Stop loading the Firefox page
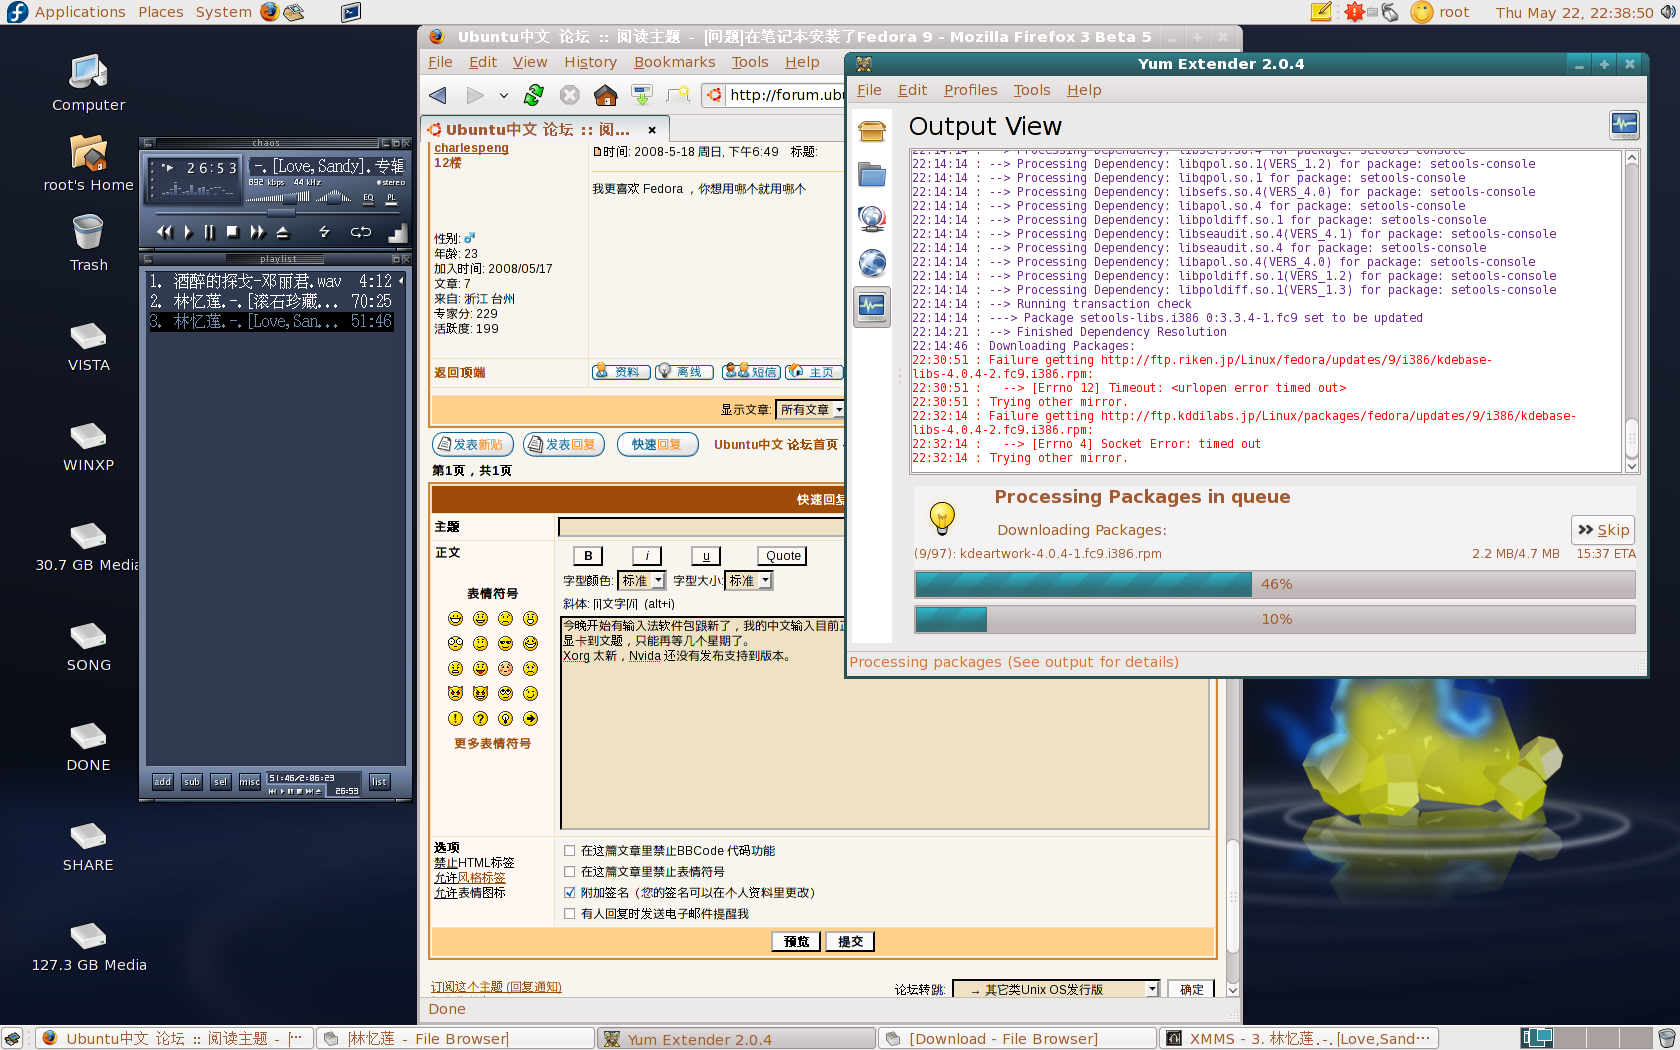Screen dimensions: 1680x1050 point(570,95)
